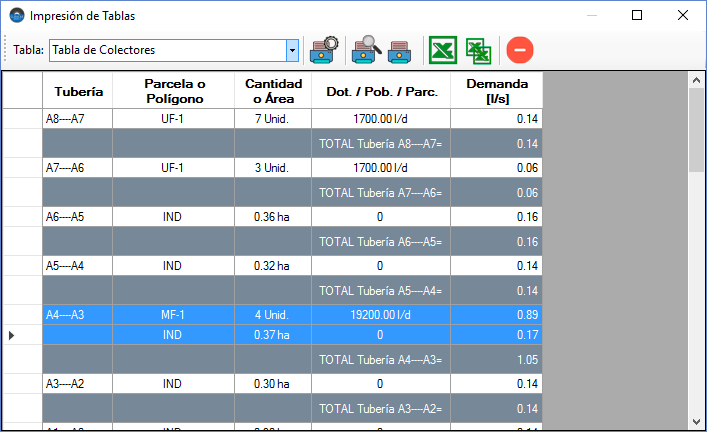Click the Dot. / Pob. / Parc. column header
Screen dimensions: 707x432
[381, 91]
